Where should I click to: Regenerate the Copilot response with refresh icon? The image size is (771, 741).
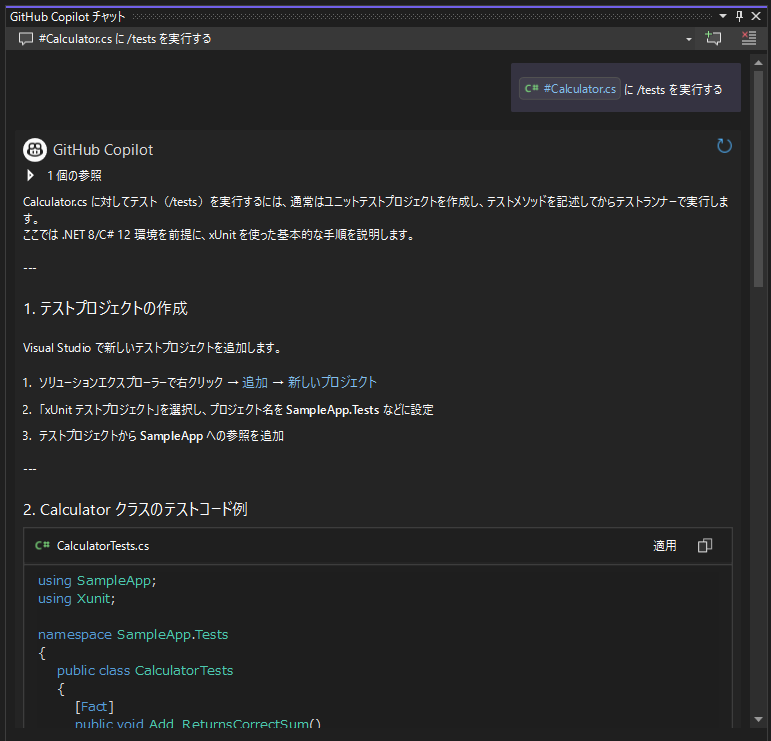point(724,146)
